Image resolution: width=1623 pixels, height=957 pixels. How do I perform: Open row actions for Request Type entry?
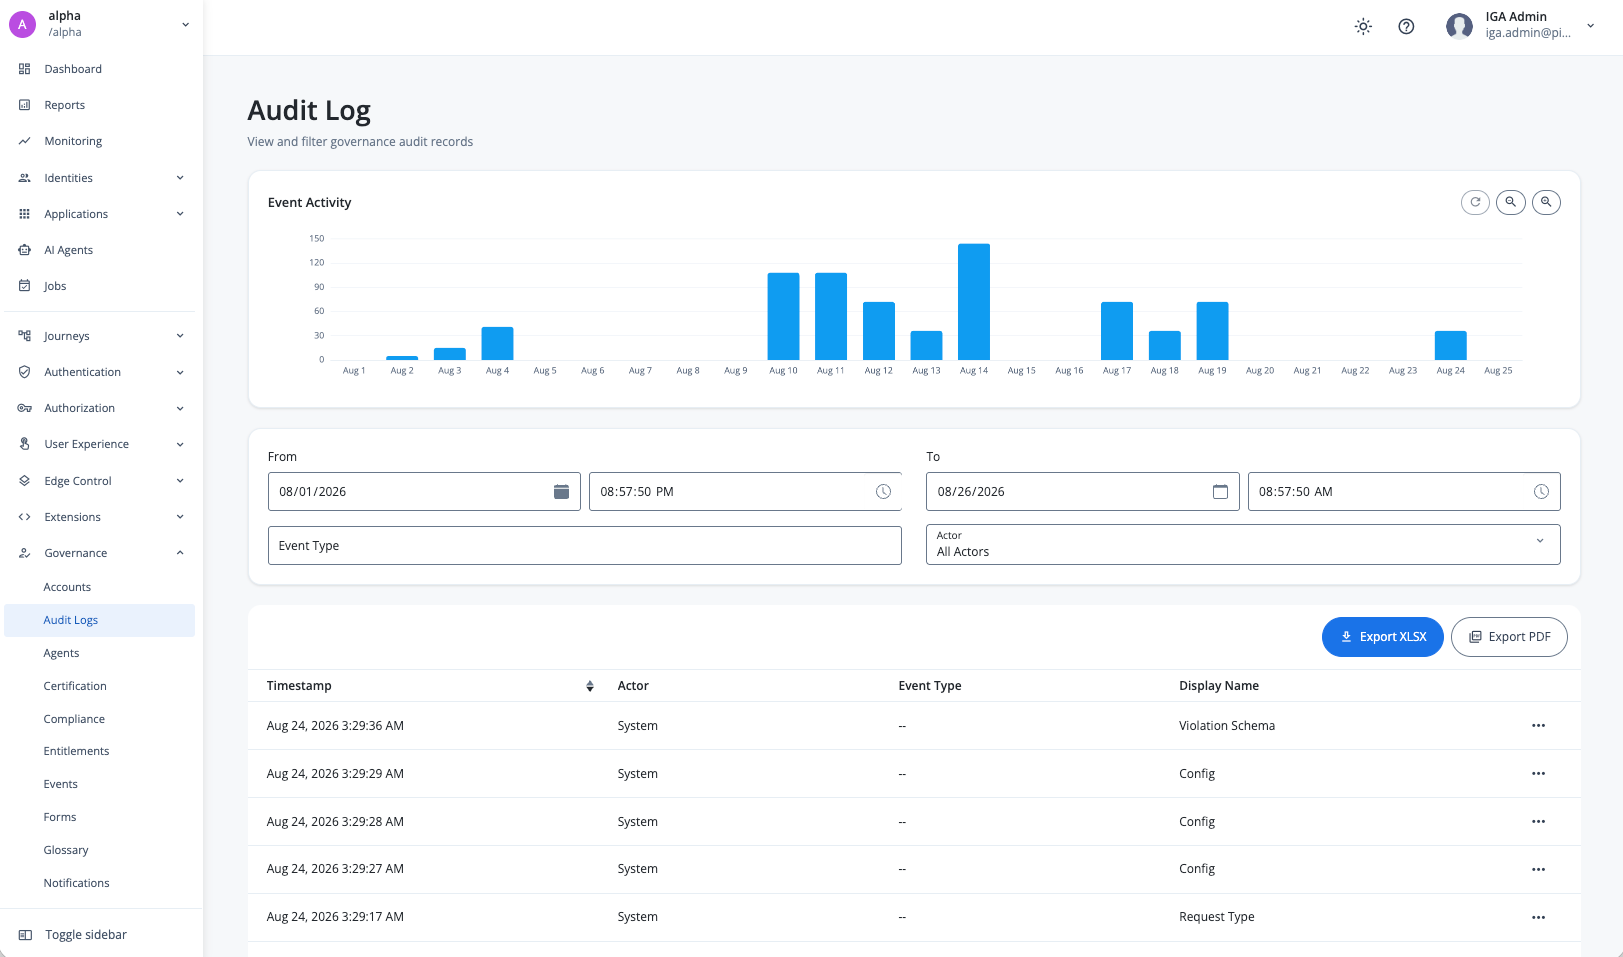click(1538, 917)
